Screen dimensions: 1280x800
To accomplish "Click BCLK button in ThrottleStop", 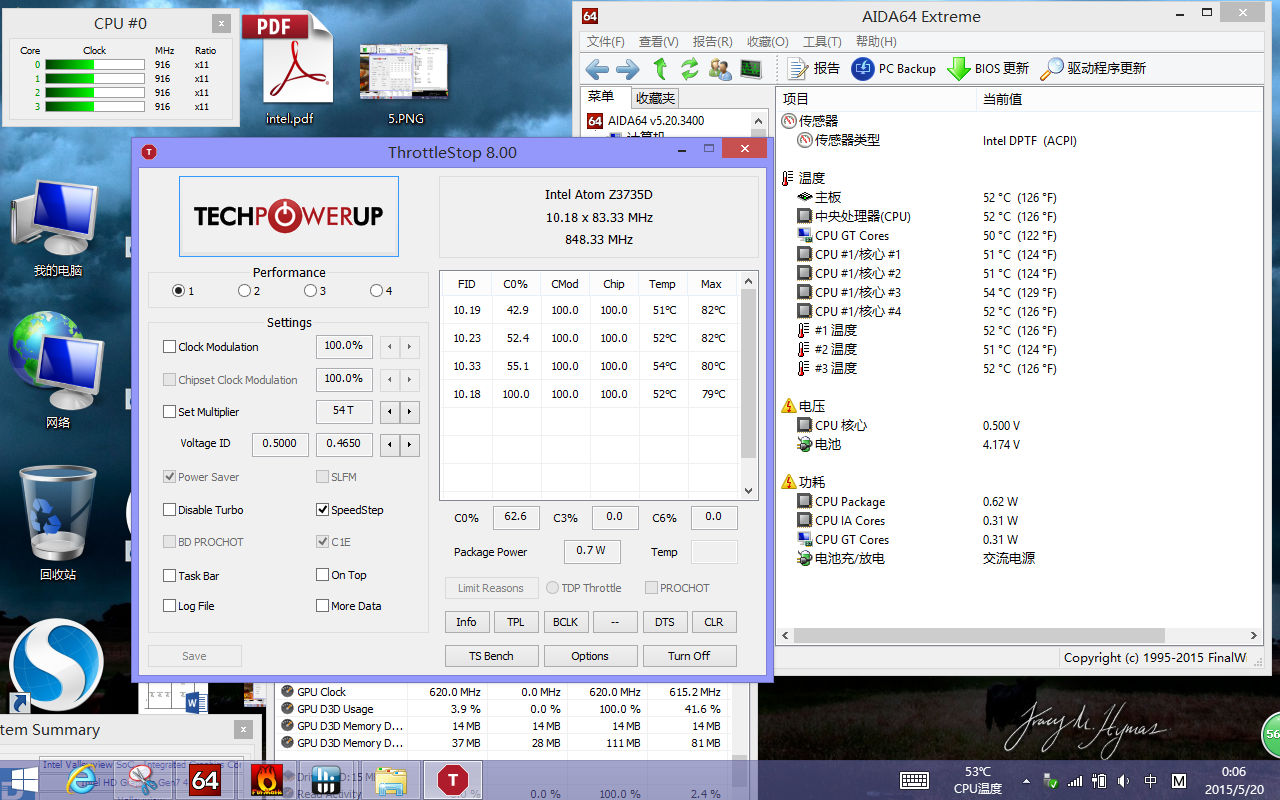I will point(565,622).
